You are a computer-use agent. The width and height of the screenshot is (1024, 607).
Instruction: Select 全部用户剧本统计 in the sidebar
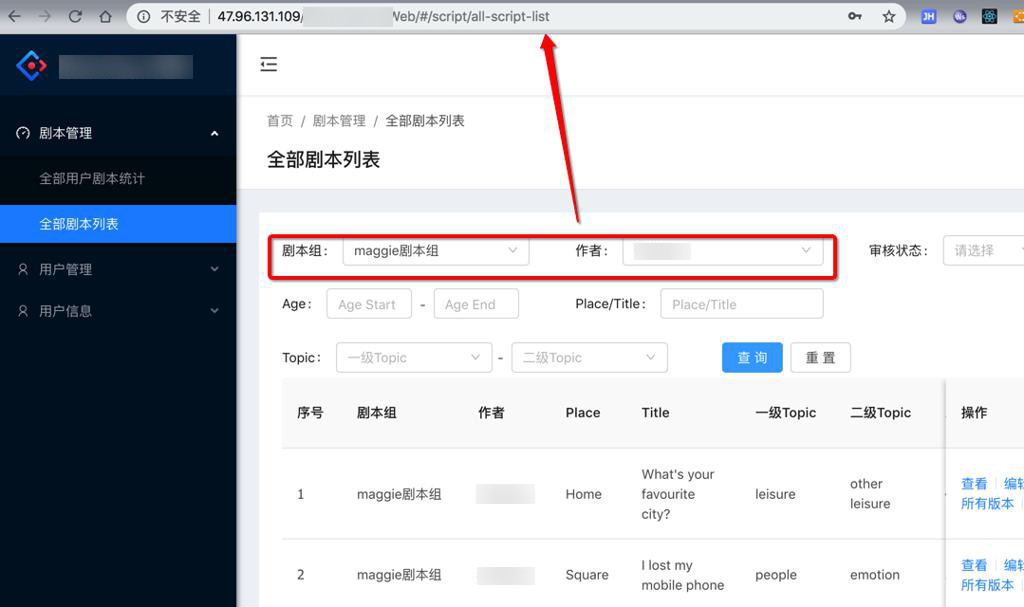point(92,178)
